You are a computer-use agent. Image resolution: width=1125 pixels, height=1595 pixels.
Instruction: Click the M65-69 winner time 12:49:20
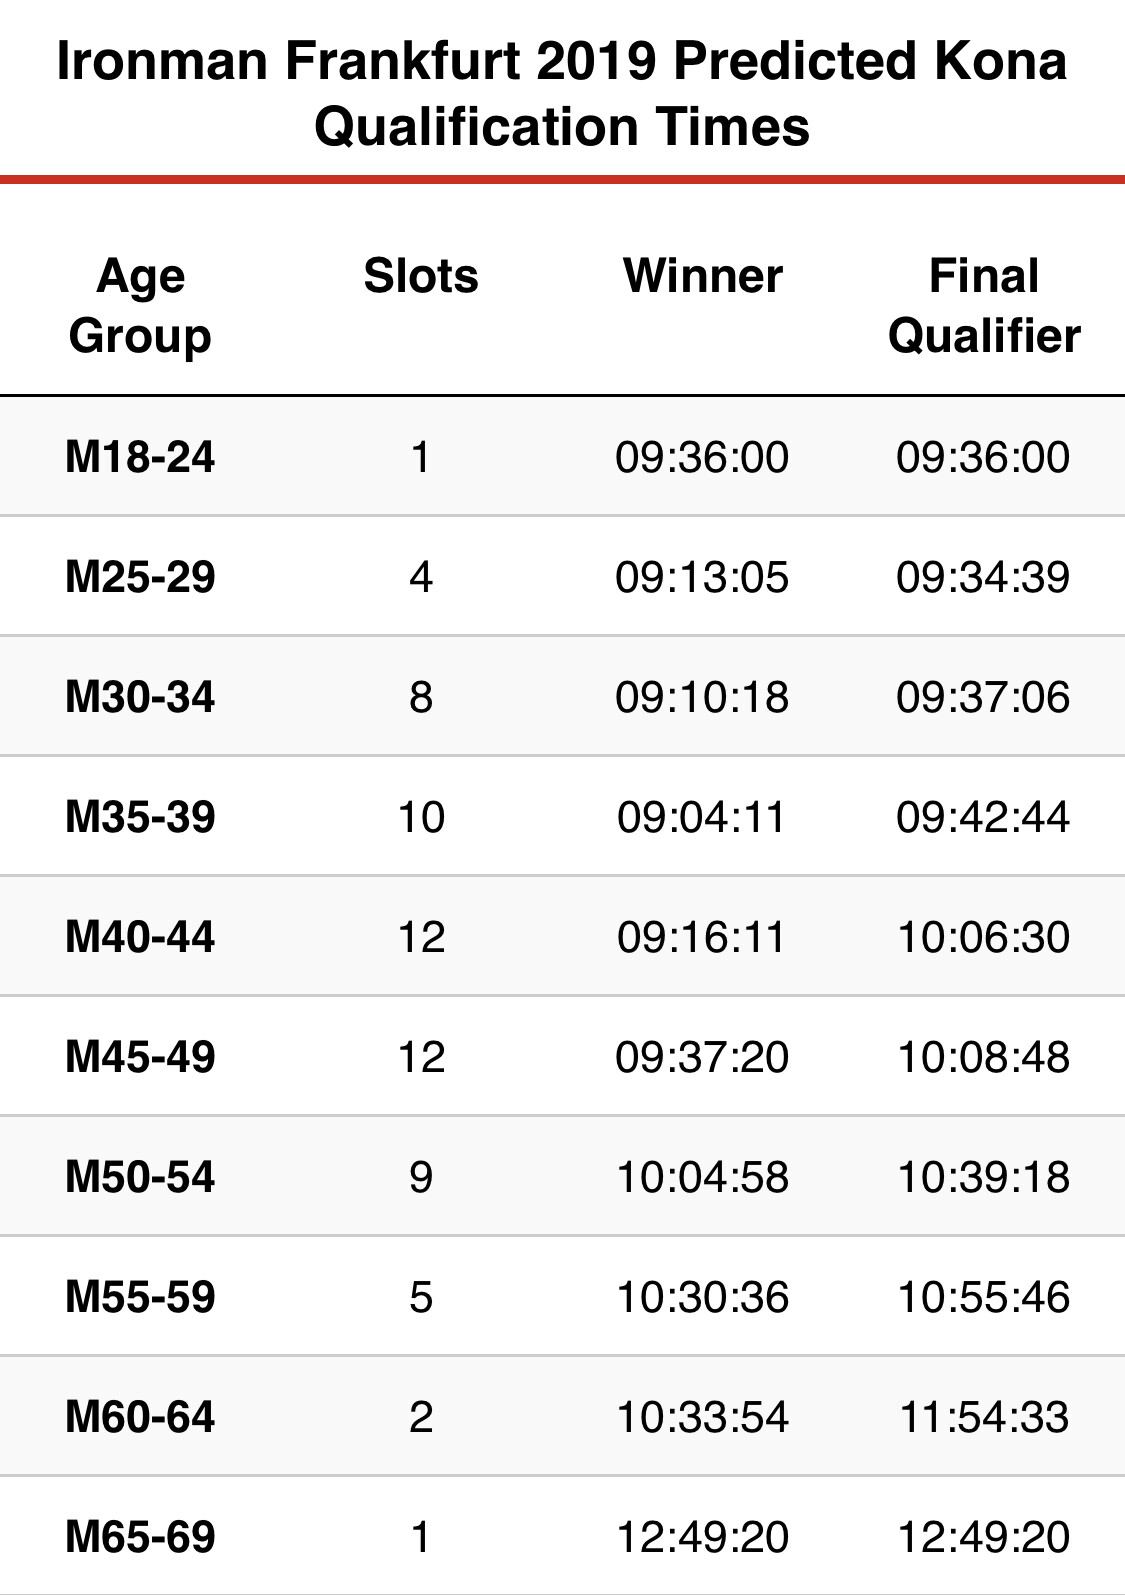click(702, 1537)
